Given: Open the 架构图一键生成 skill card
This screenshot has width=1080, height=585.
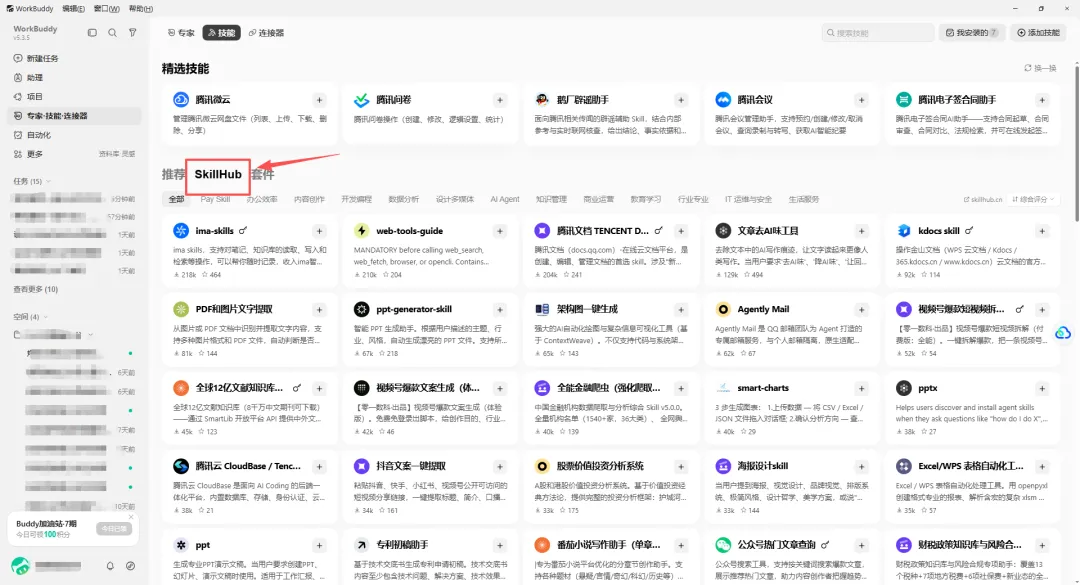Looking at the screenshot, I should [611, 330].
